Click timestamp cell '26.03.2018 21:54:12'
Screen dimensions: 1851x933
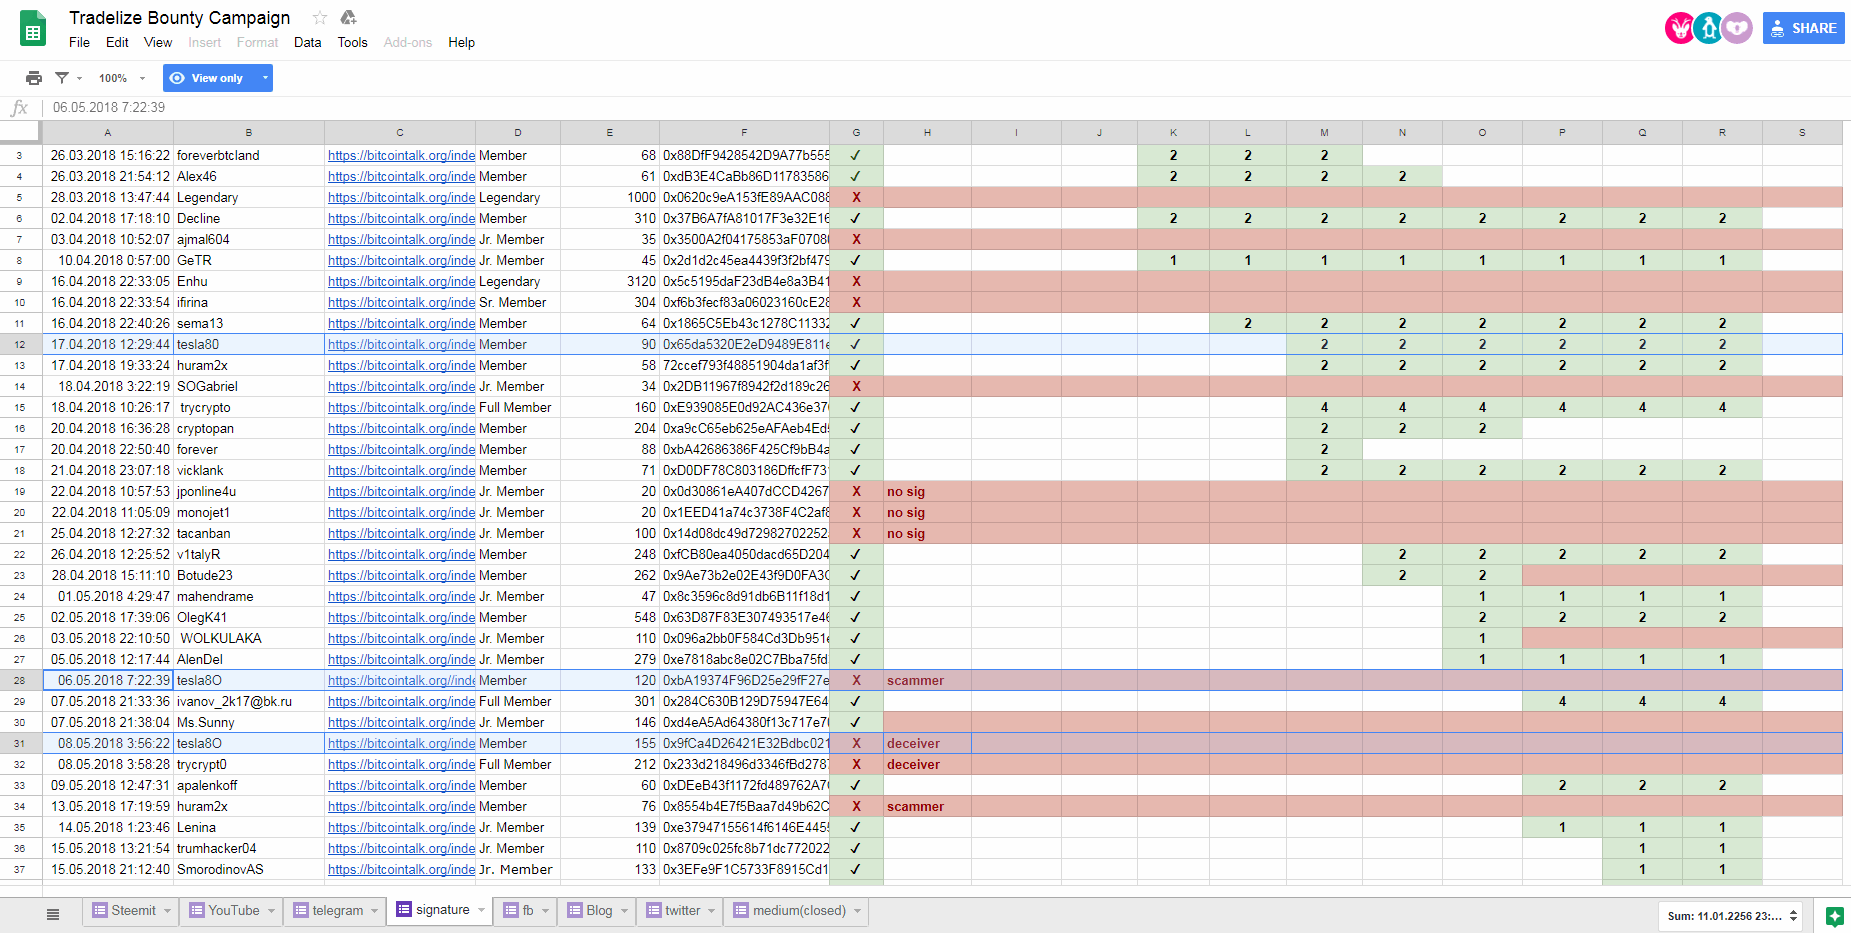pyautogui.click(x=108, y=177)
